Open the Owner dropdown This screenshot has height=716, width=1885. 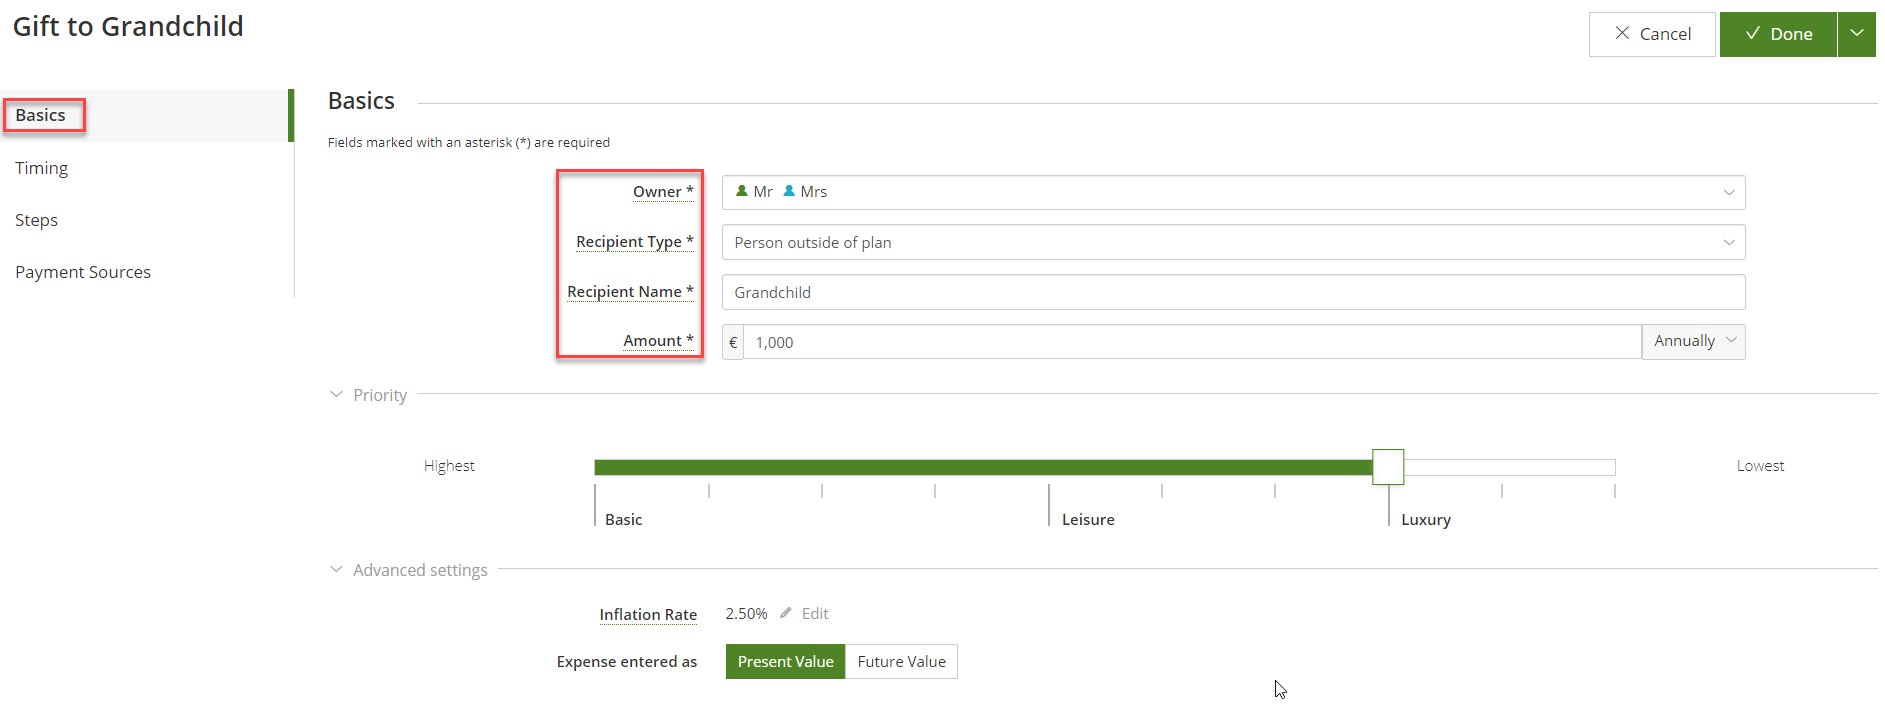pos(1232,192)
